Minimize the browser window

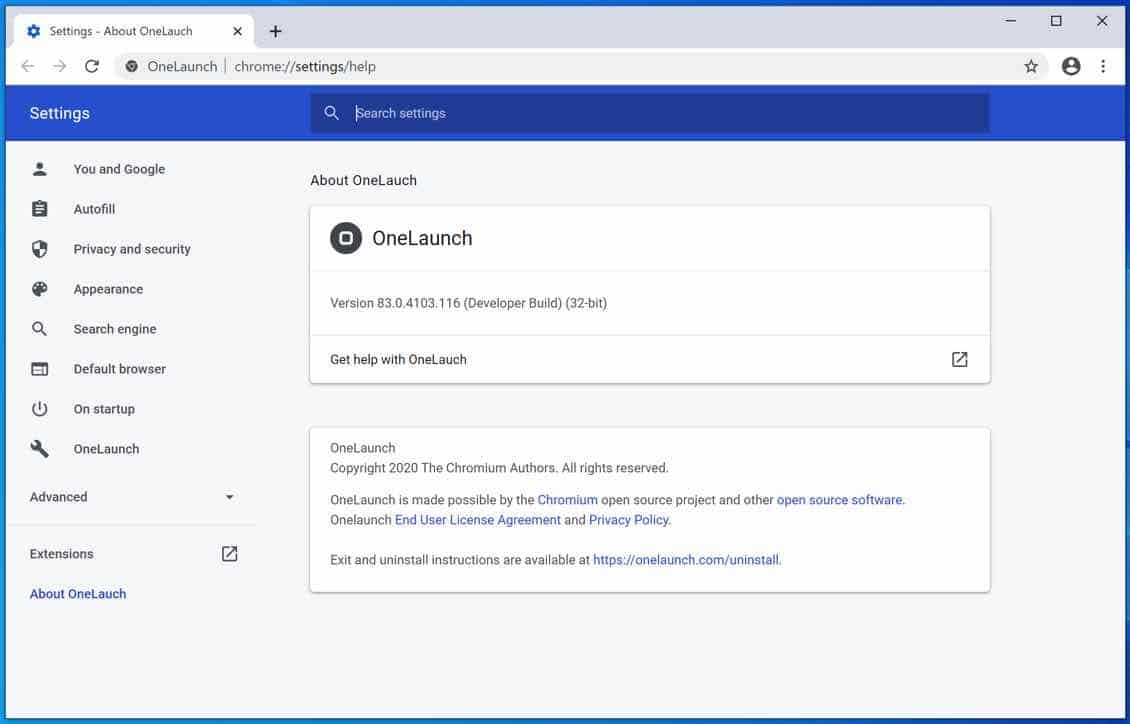(x=1010, y=21)
